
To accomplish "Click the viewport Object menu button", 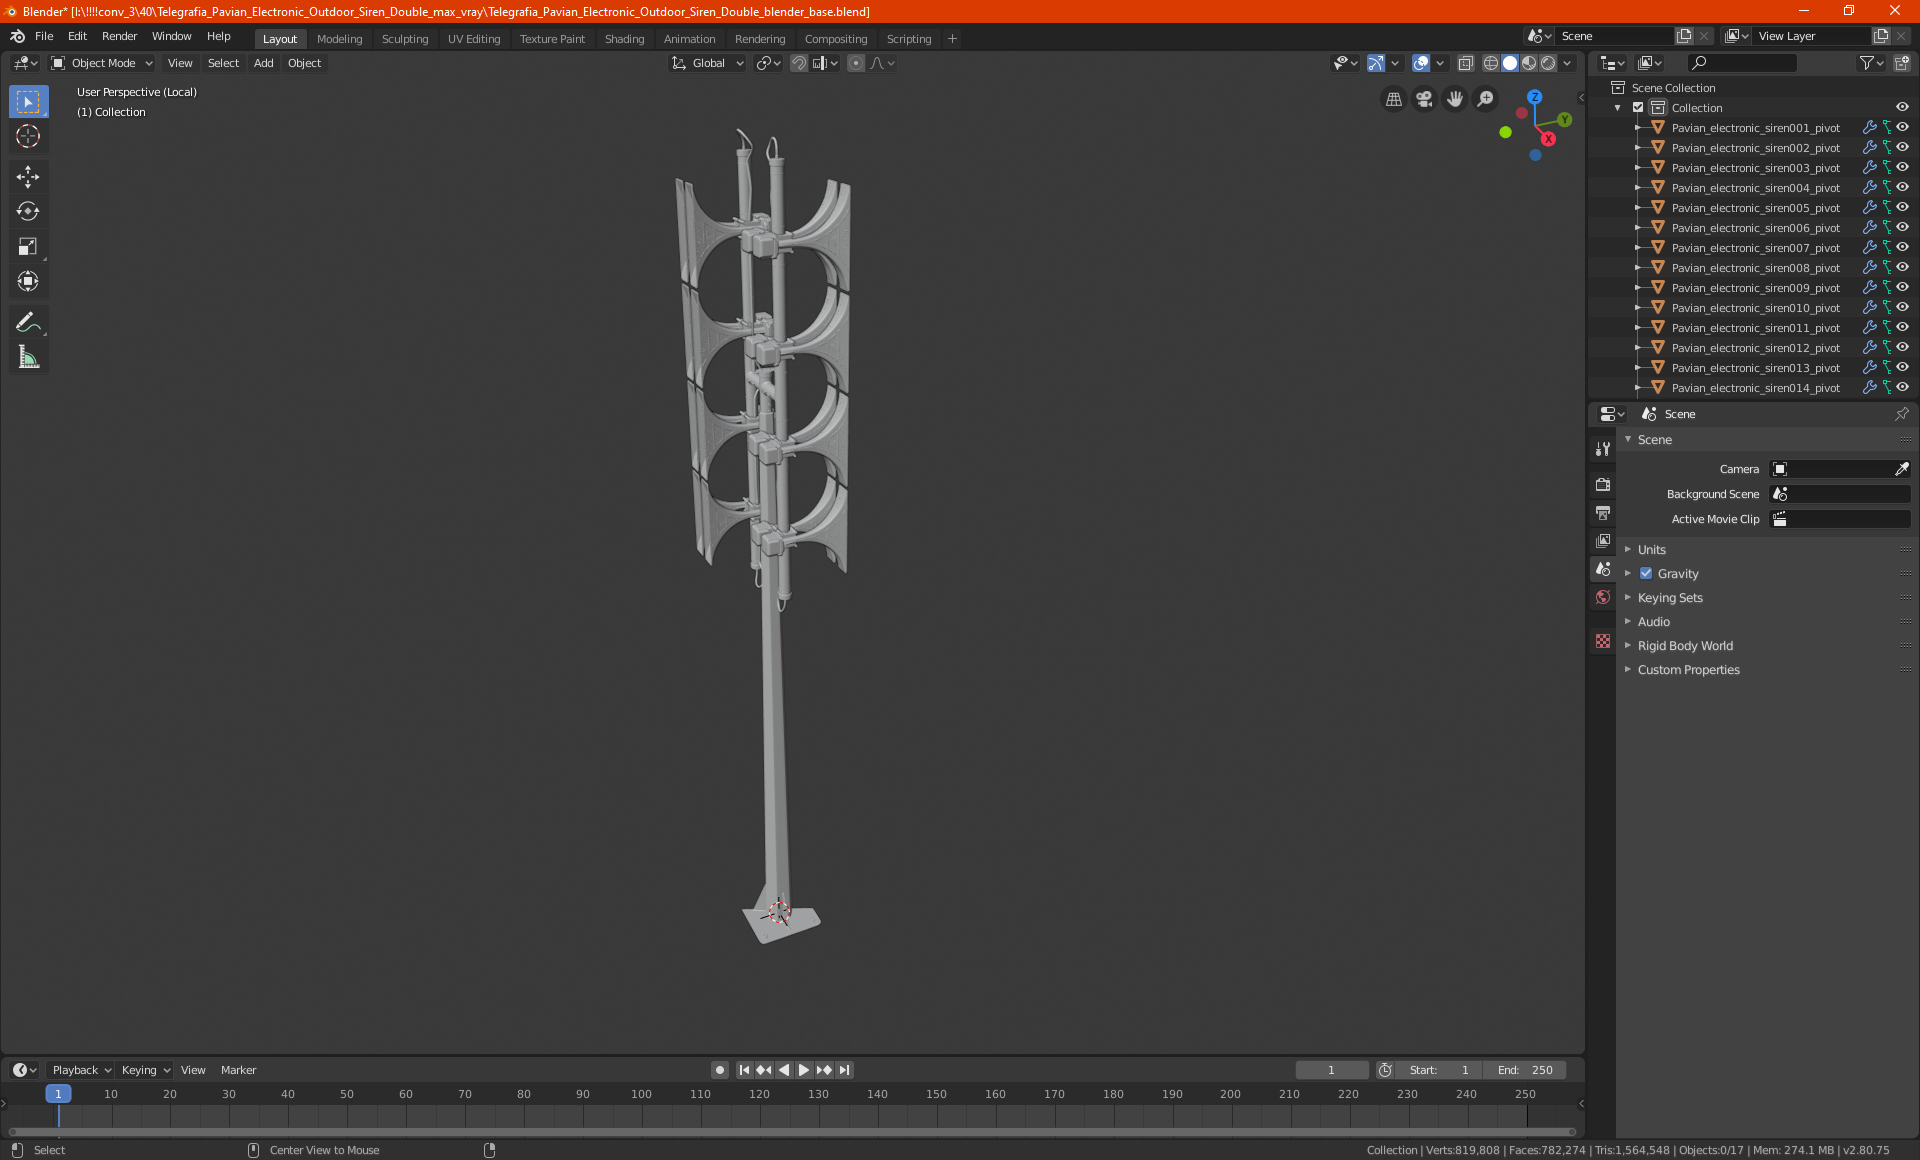I will click(304, 63).
